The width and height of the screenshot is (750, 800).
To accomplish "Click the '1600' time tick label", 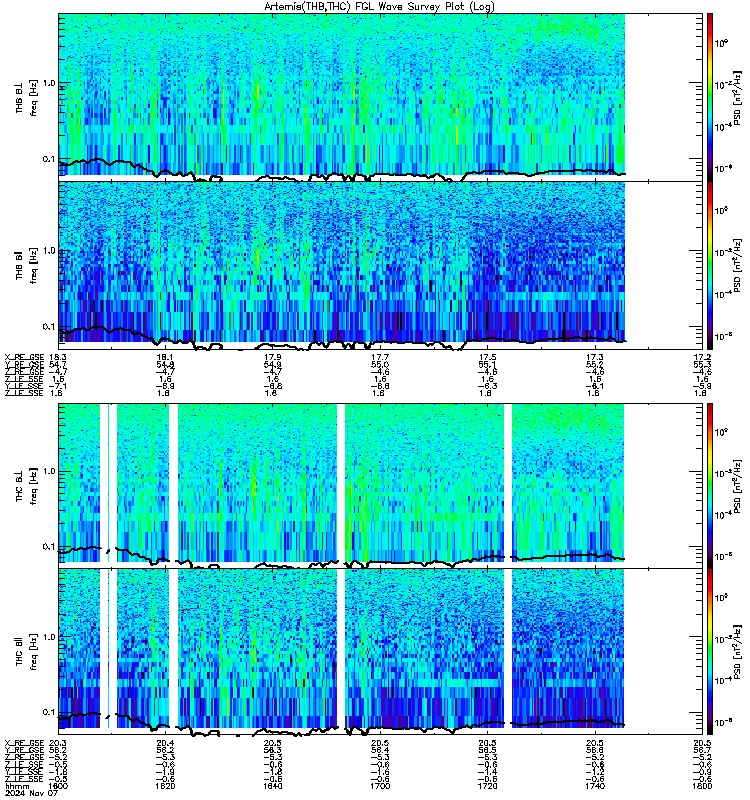I will 58,786.
